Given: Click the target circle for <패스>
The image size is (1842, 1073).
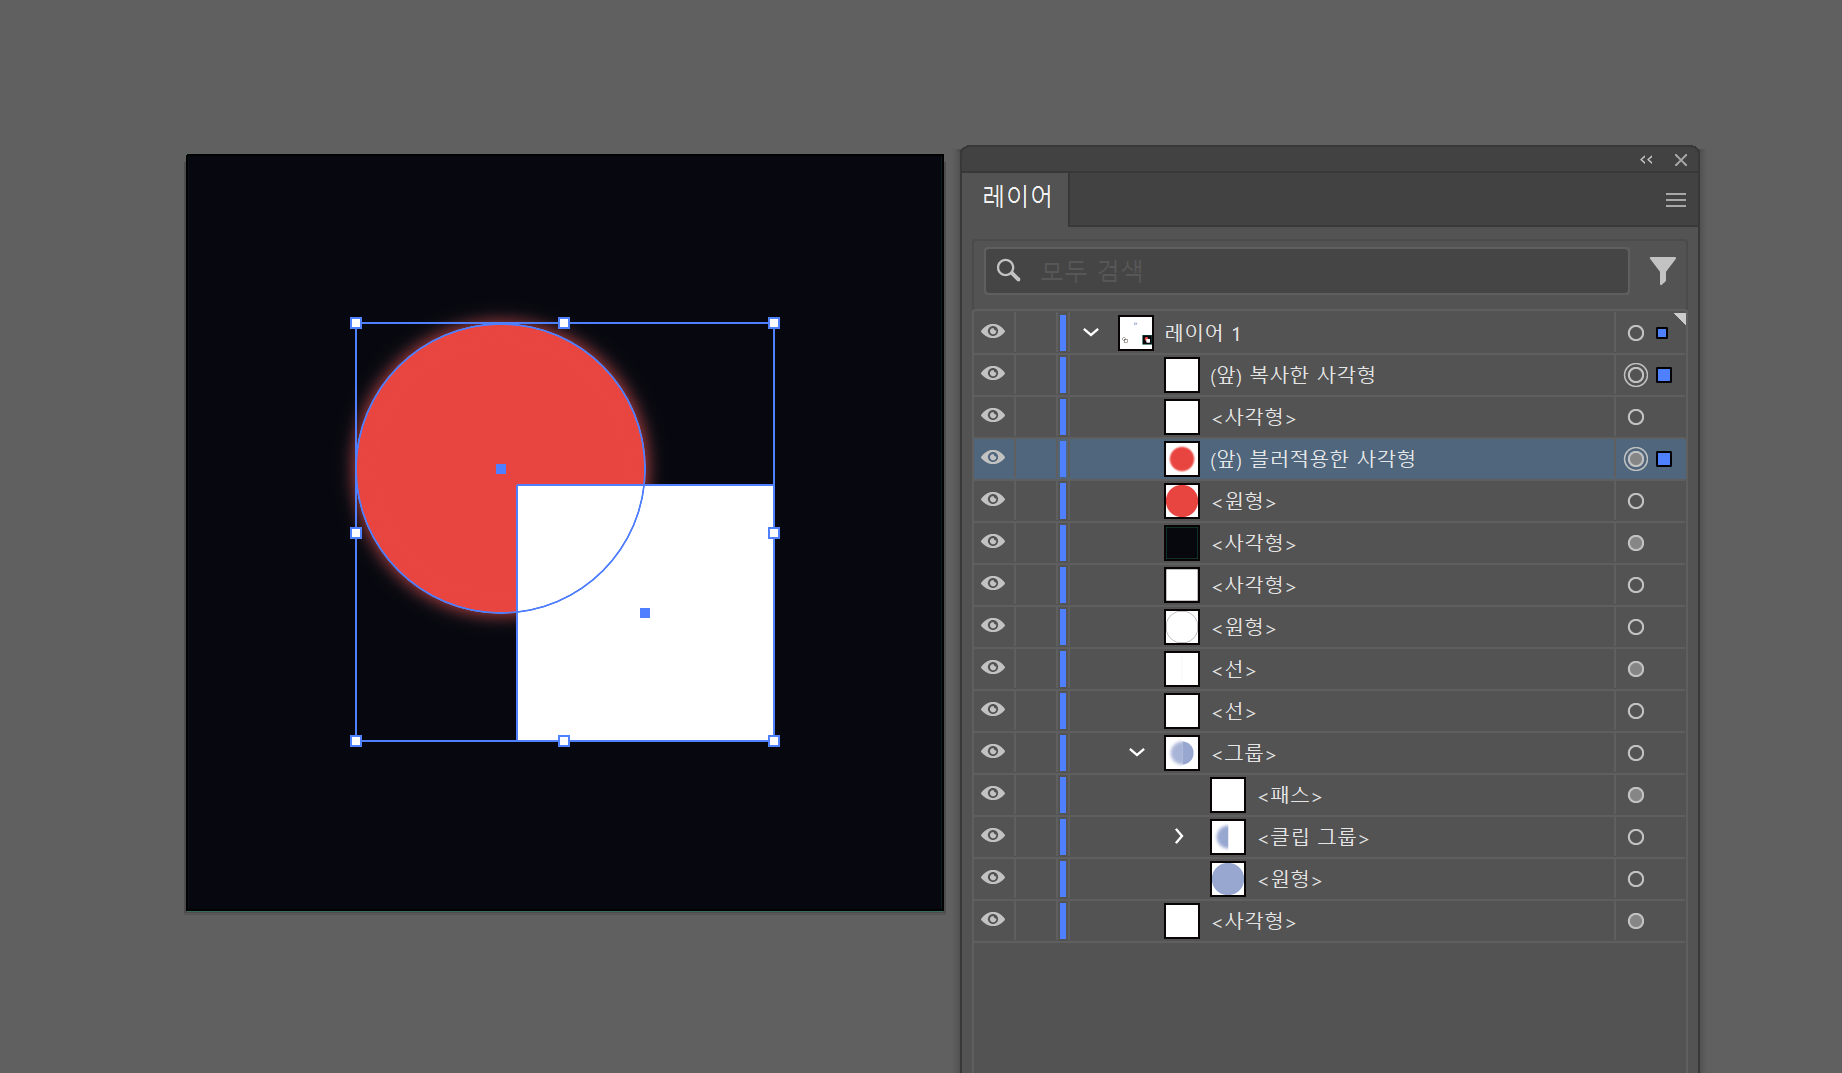Looking at the screenshot, I should (x=1636, y=795).
